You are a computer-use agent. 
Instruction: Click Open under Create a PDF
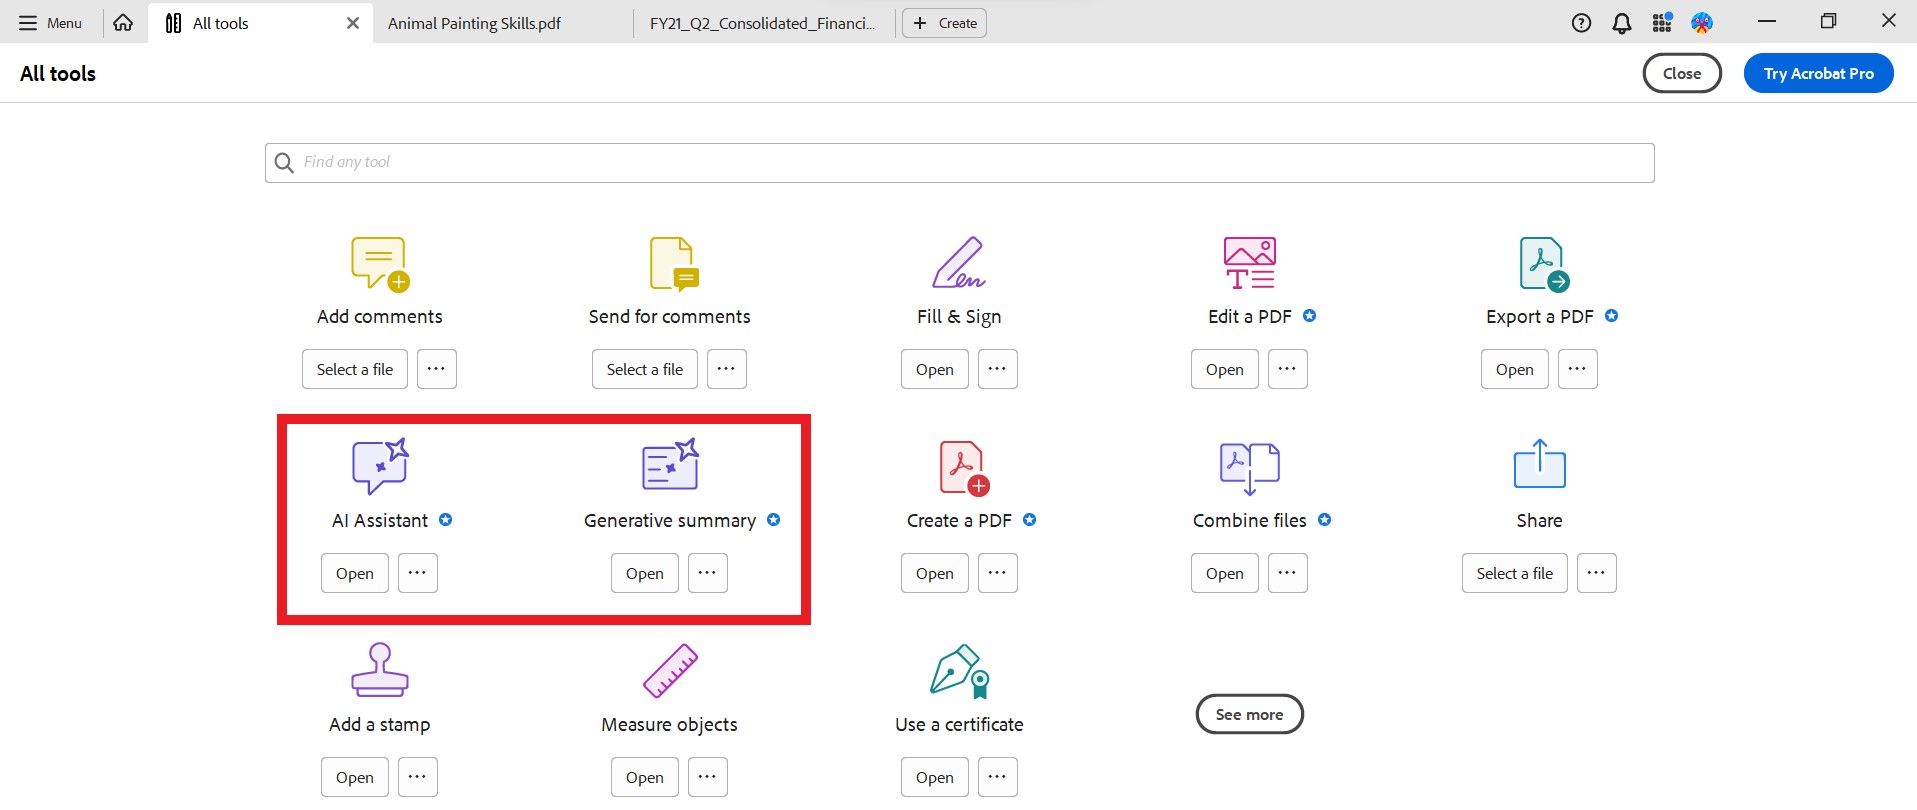coord(935,573)
